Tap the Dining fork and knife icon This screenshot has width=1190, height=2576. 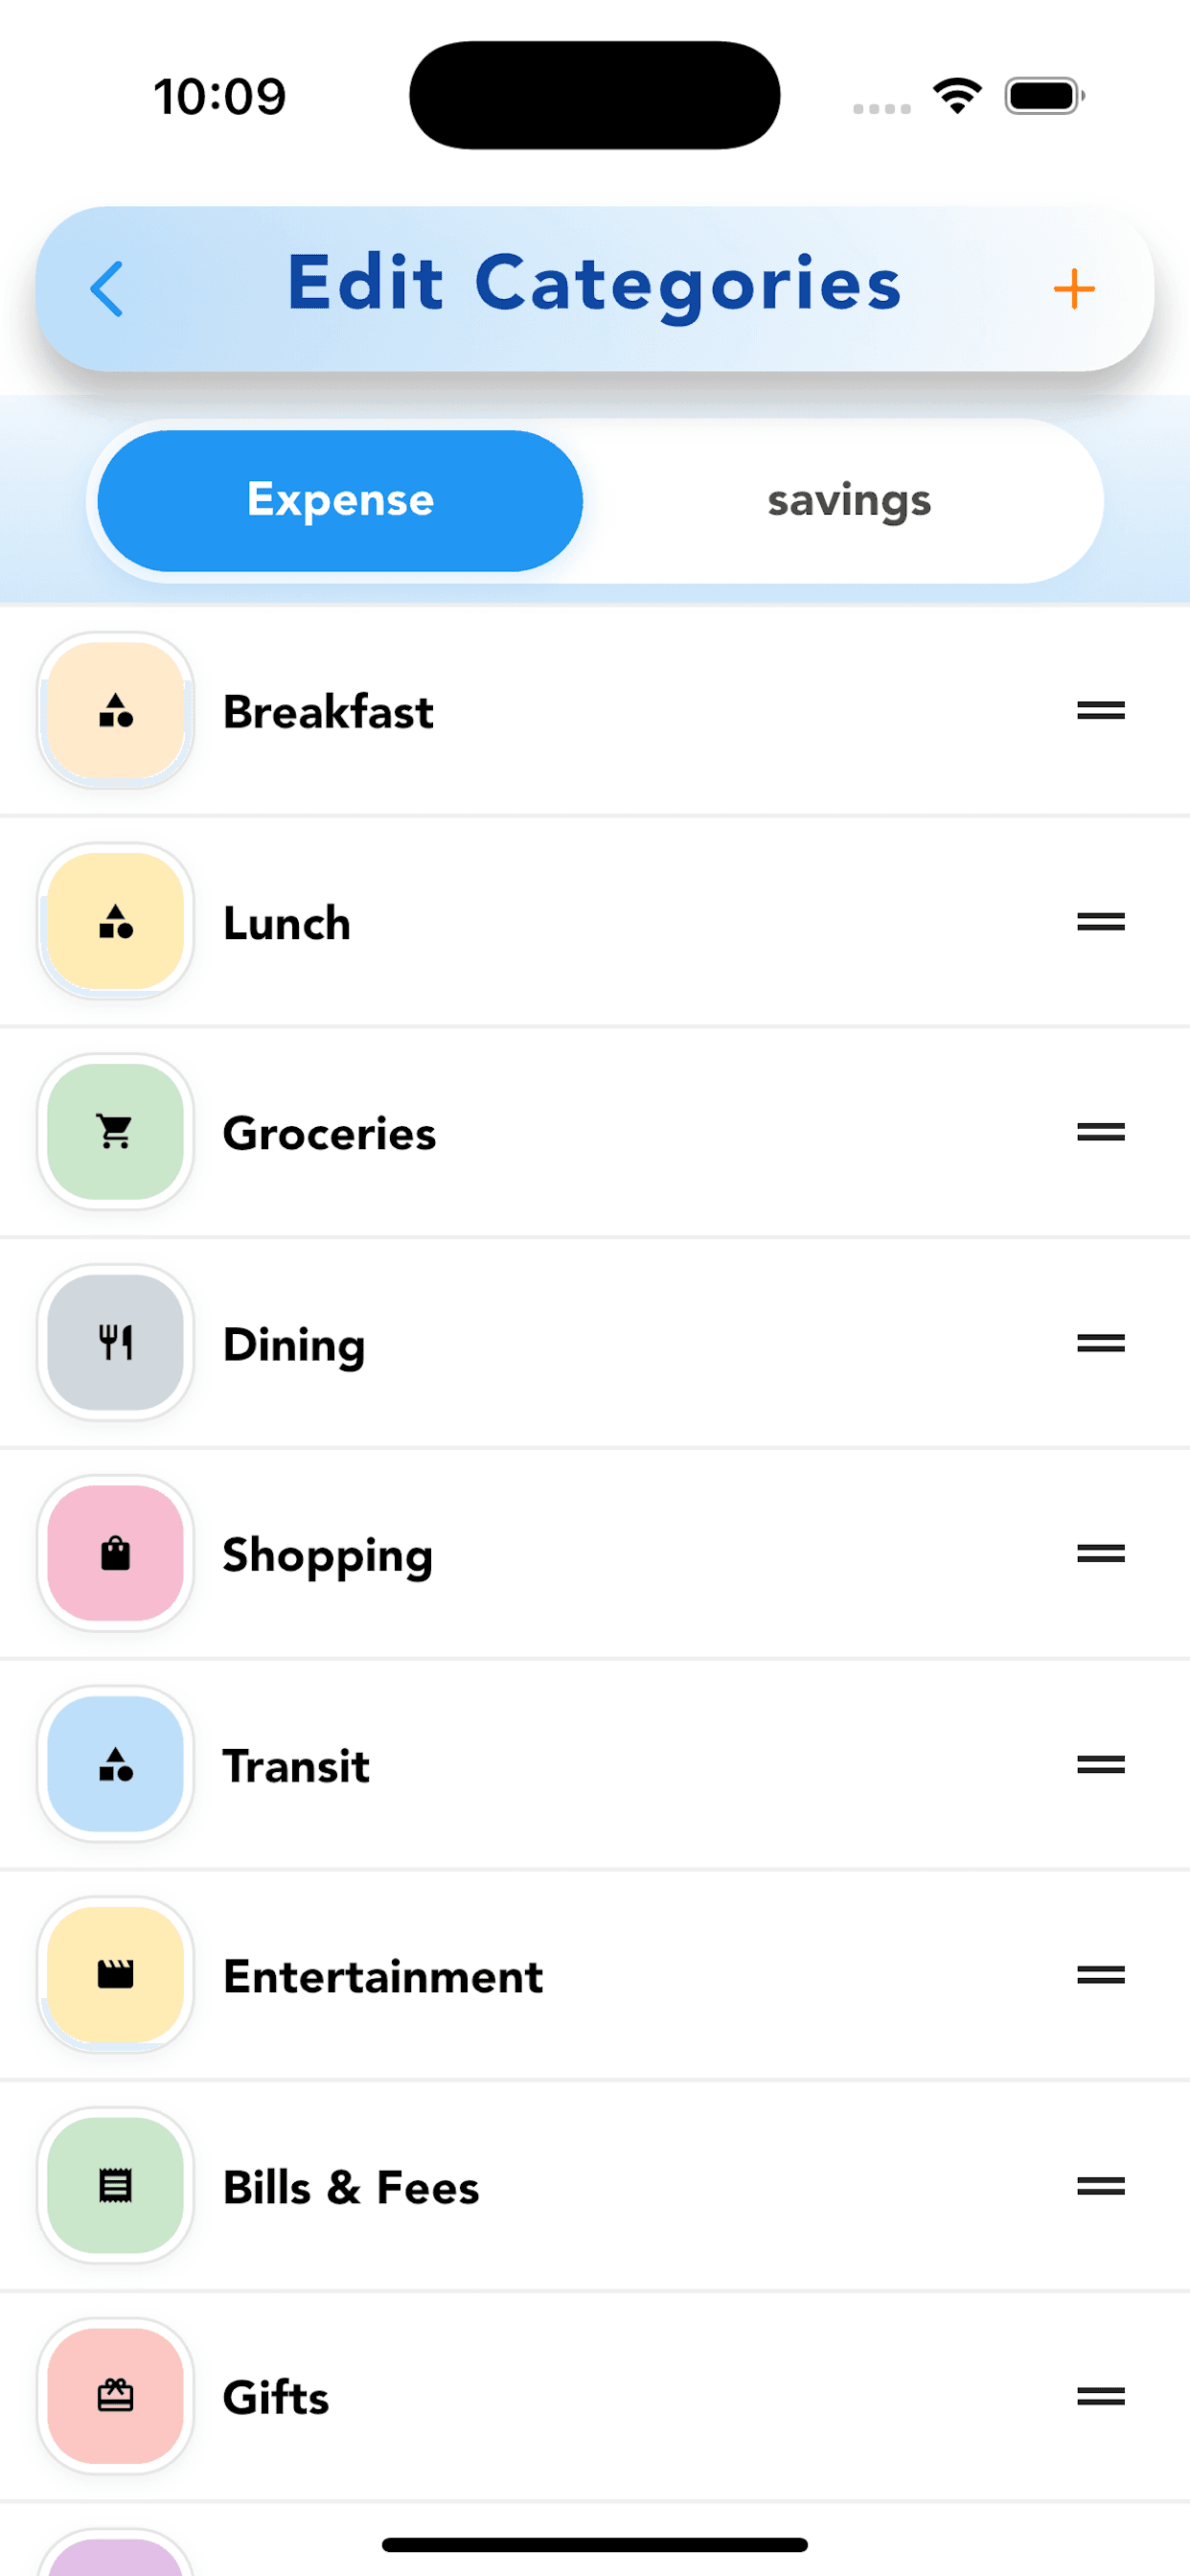pyautogui.click(x=116, y=1343)
